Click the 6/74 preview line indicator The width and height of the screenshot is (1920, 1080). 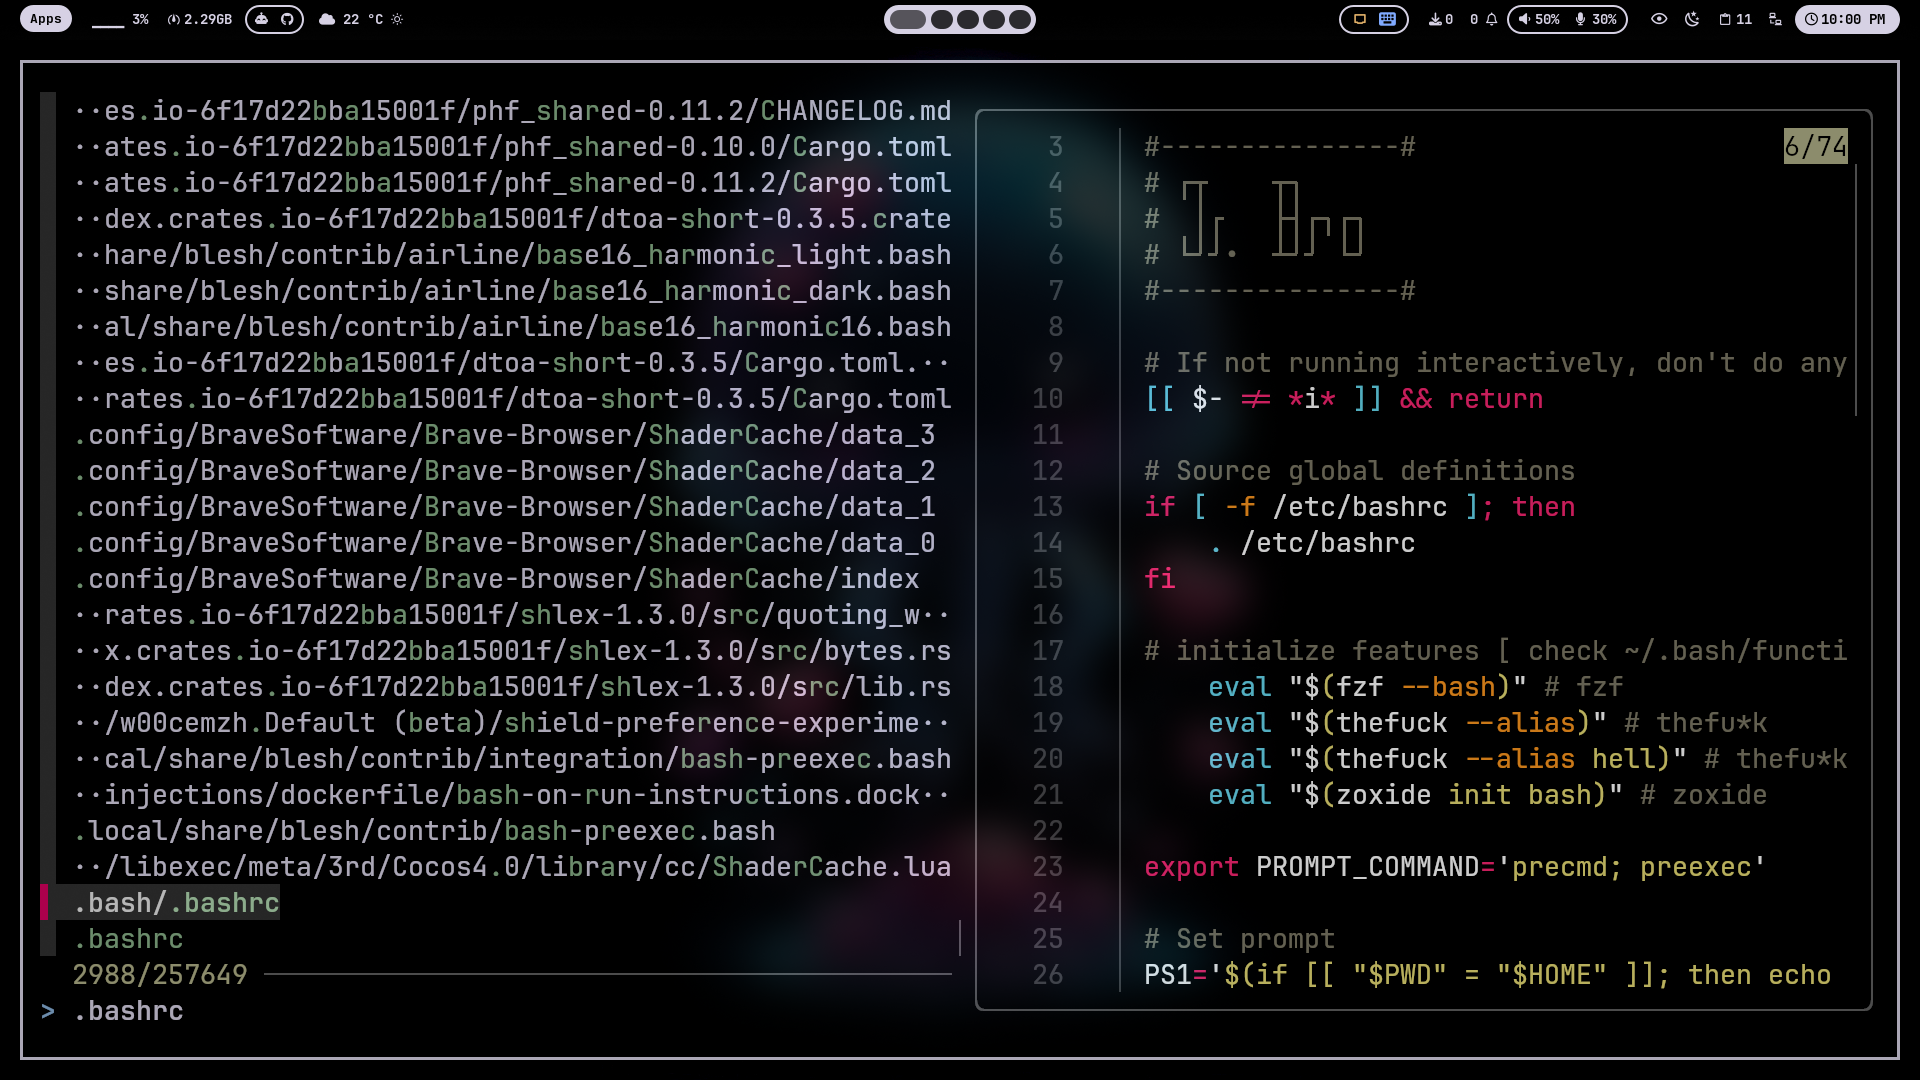pyautogui.click(x=1816, y=147)
